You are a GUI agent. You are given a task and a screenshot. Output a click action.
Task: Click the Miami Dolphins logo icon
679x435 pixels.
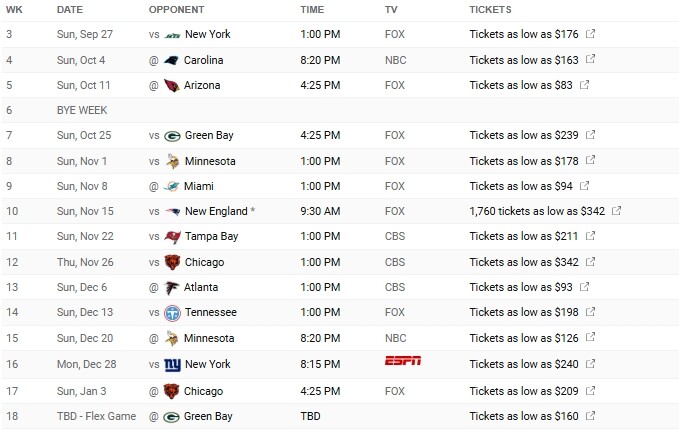[171, 187]
